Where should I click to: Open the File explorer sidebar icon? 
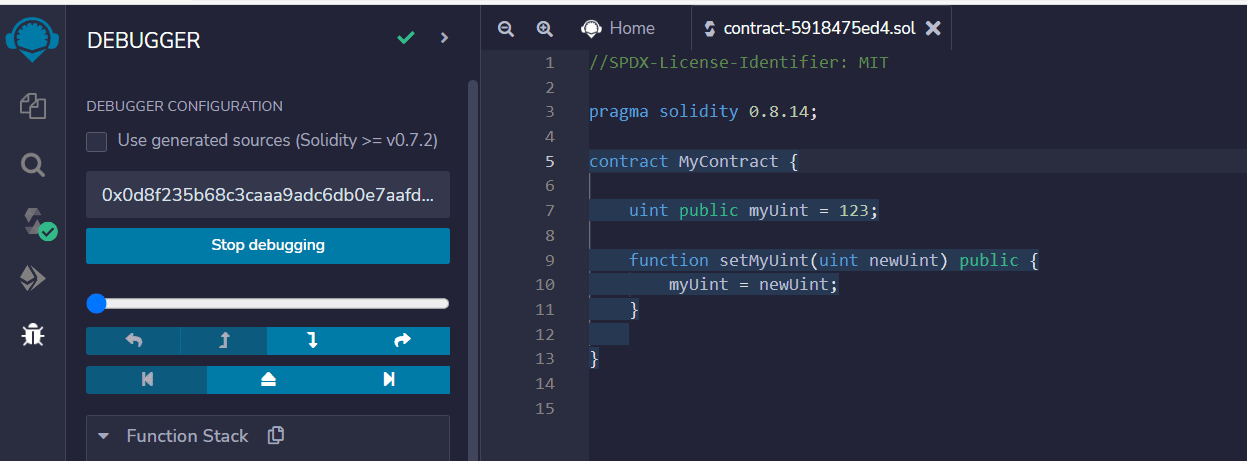(33, 105)
